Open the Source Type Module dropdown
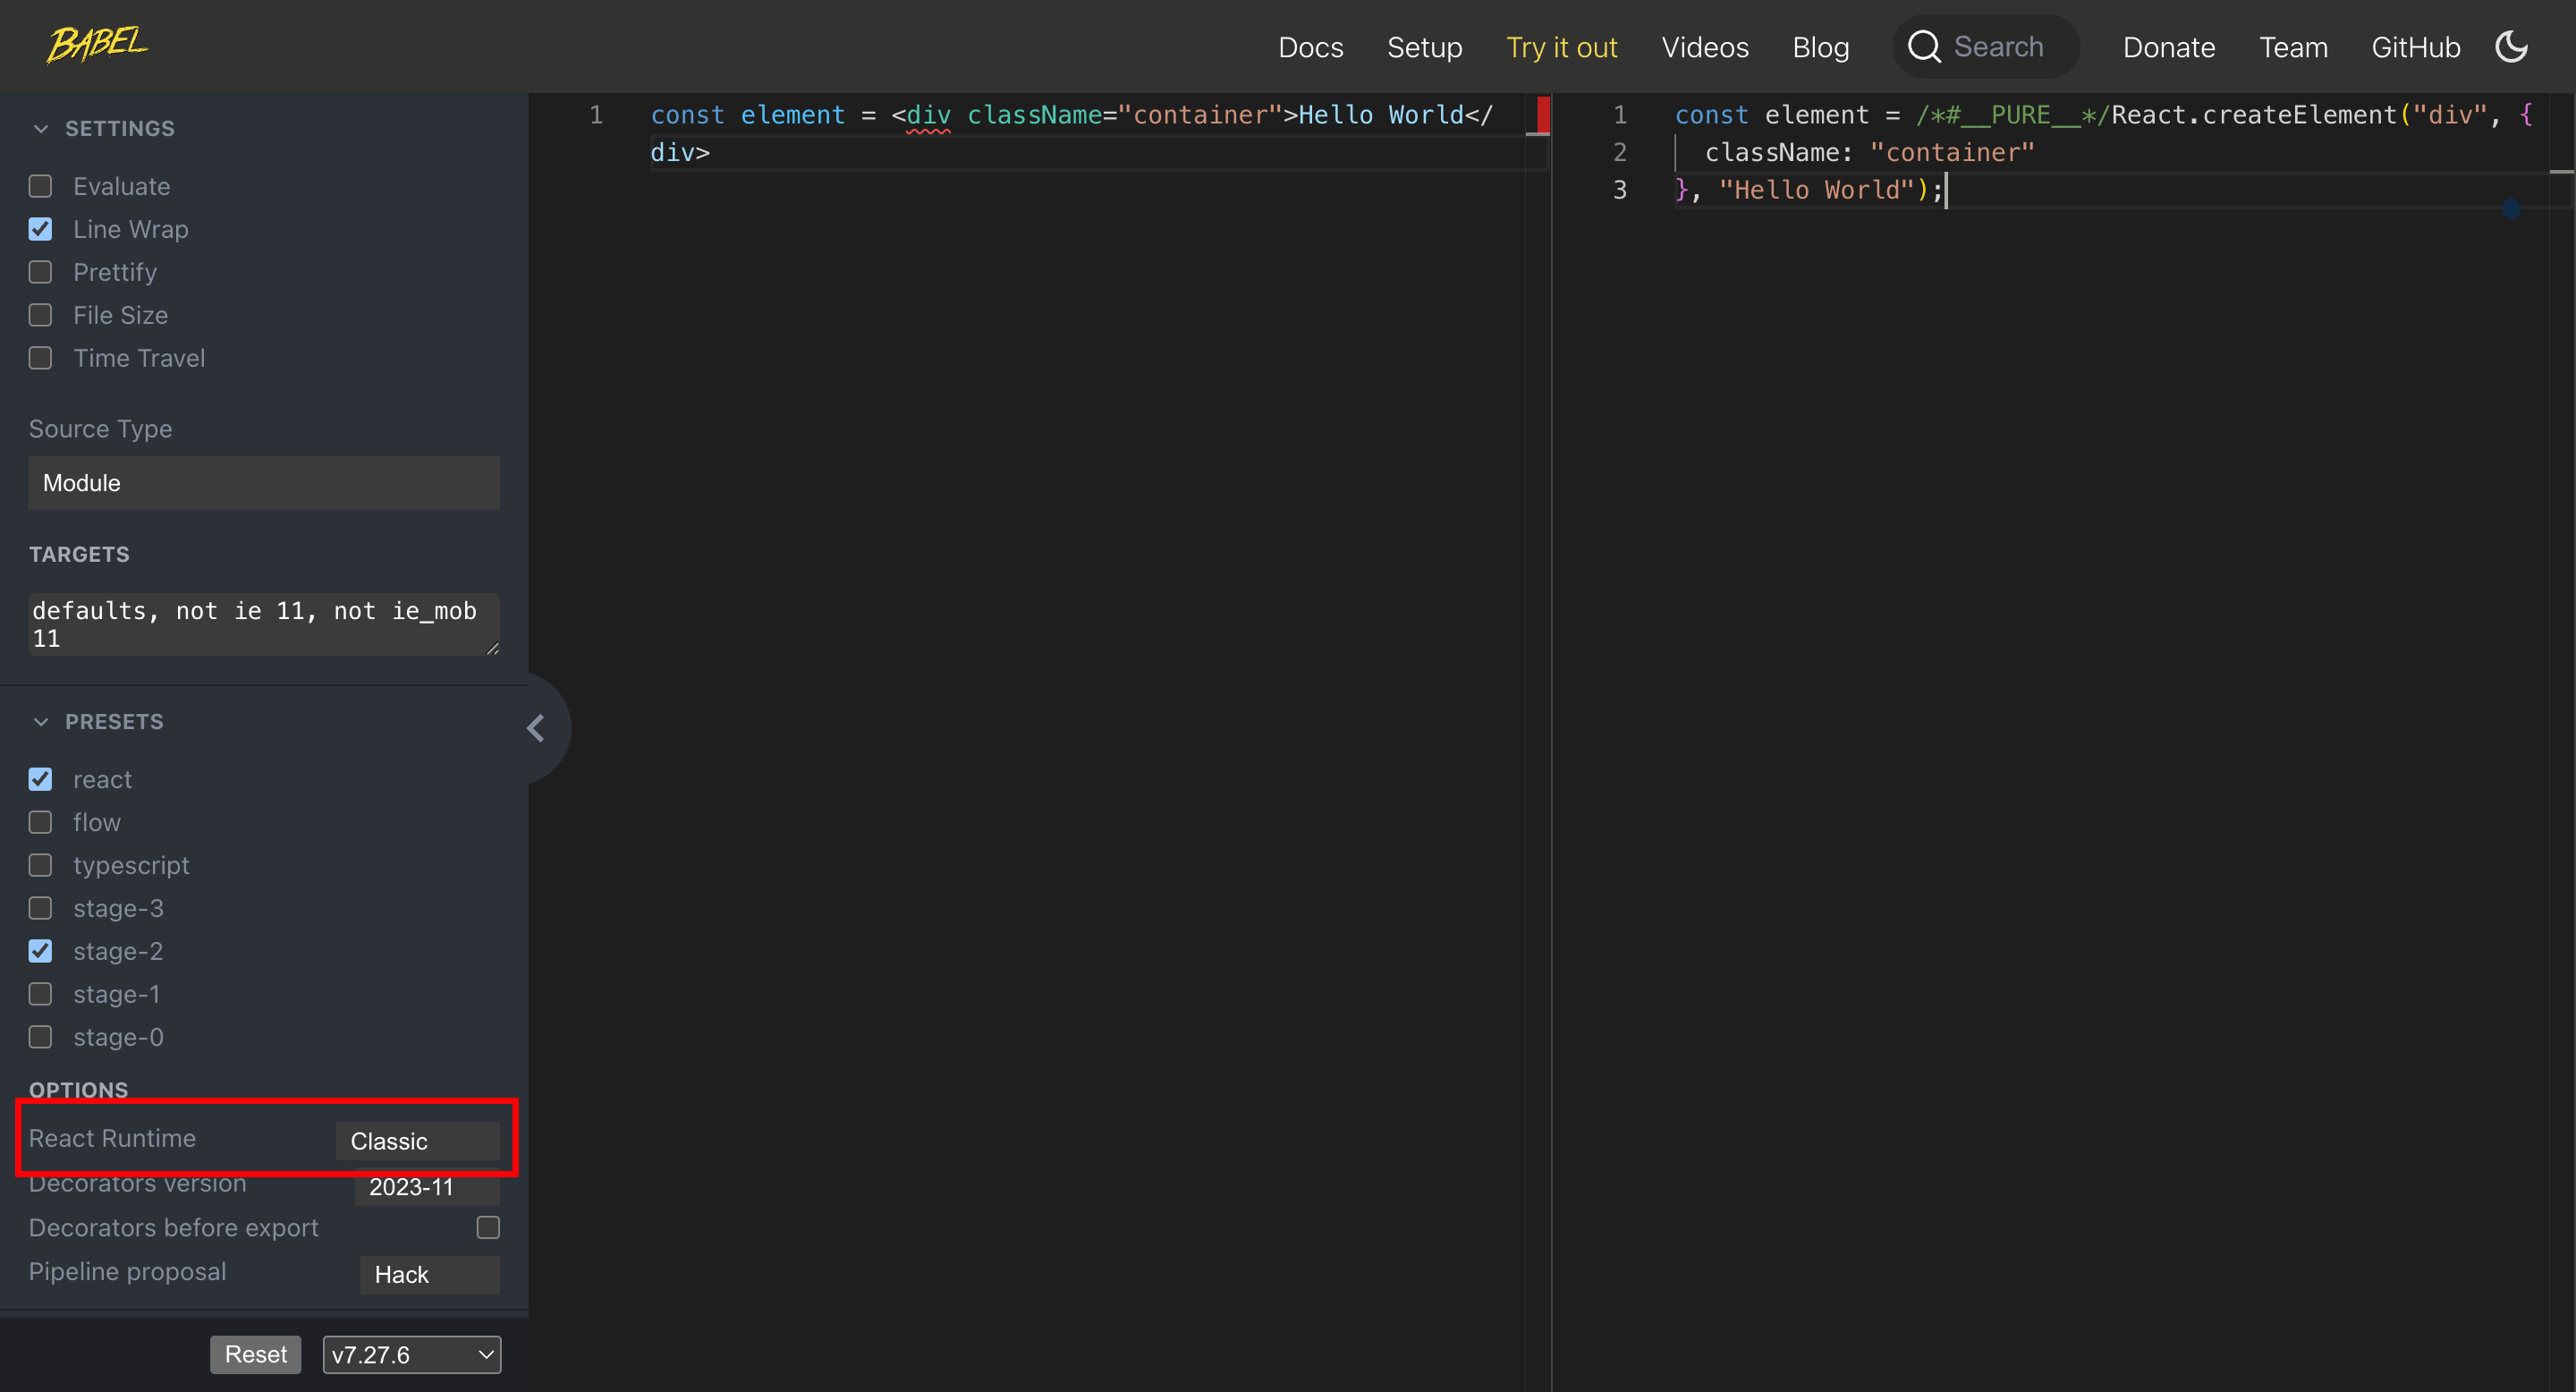The width and height of the screenshot is (2576, 1392). point(264,483)
